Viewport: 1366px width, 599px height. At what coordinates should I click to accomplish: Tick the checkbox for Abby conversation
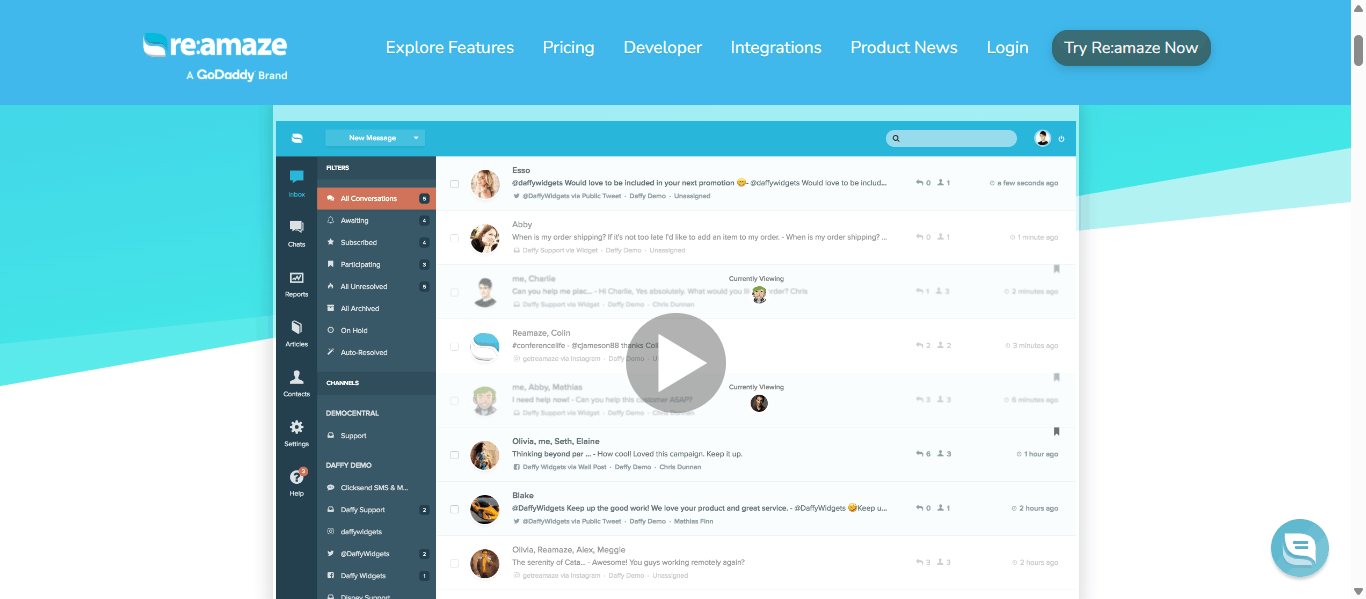click(x=454, y=238)
